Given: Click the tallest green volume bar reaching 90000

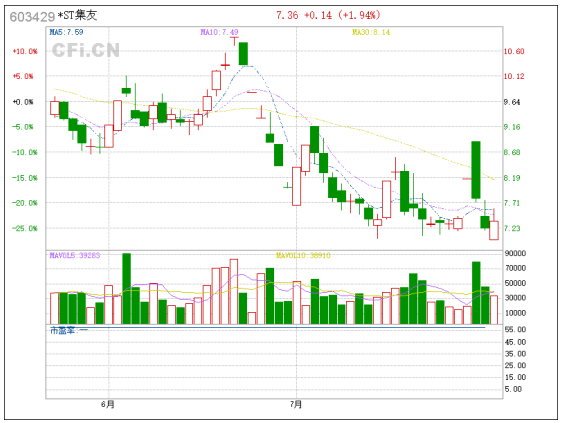Looking at the screenshot, I should click(127, 289).
